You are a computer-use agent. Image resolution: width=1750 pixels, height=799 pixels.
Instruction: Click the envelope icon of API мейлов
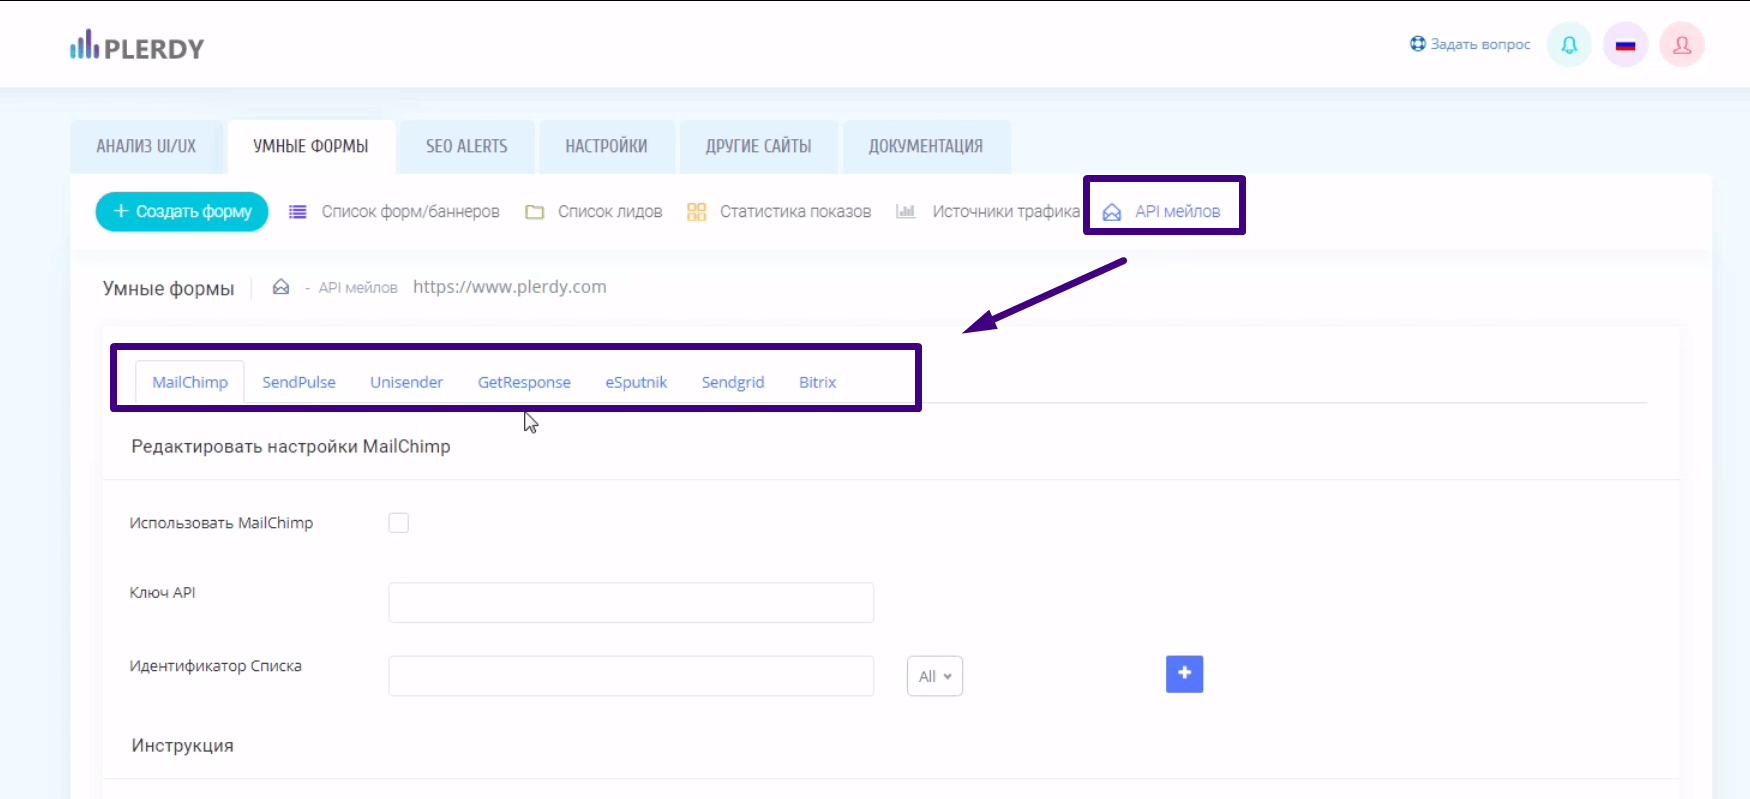tap(1112, 212)
